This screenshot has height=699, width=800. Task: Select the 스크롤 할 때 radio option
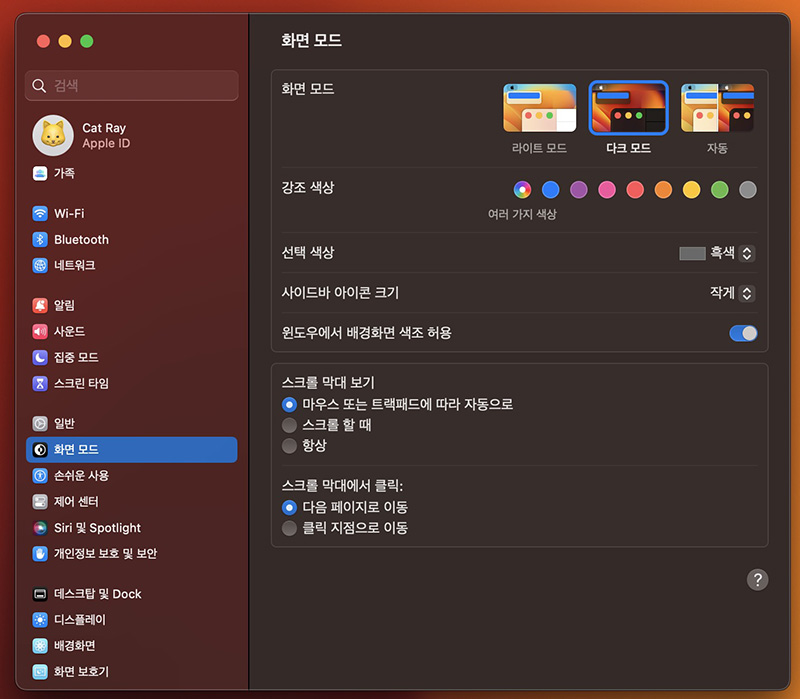[x=289, y=425]
